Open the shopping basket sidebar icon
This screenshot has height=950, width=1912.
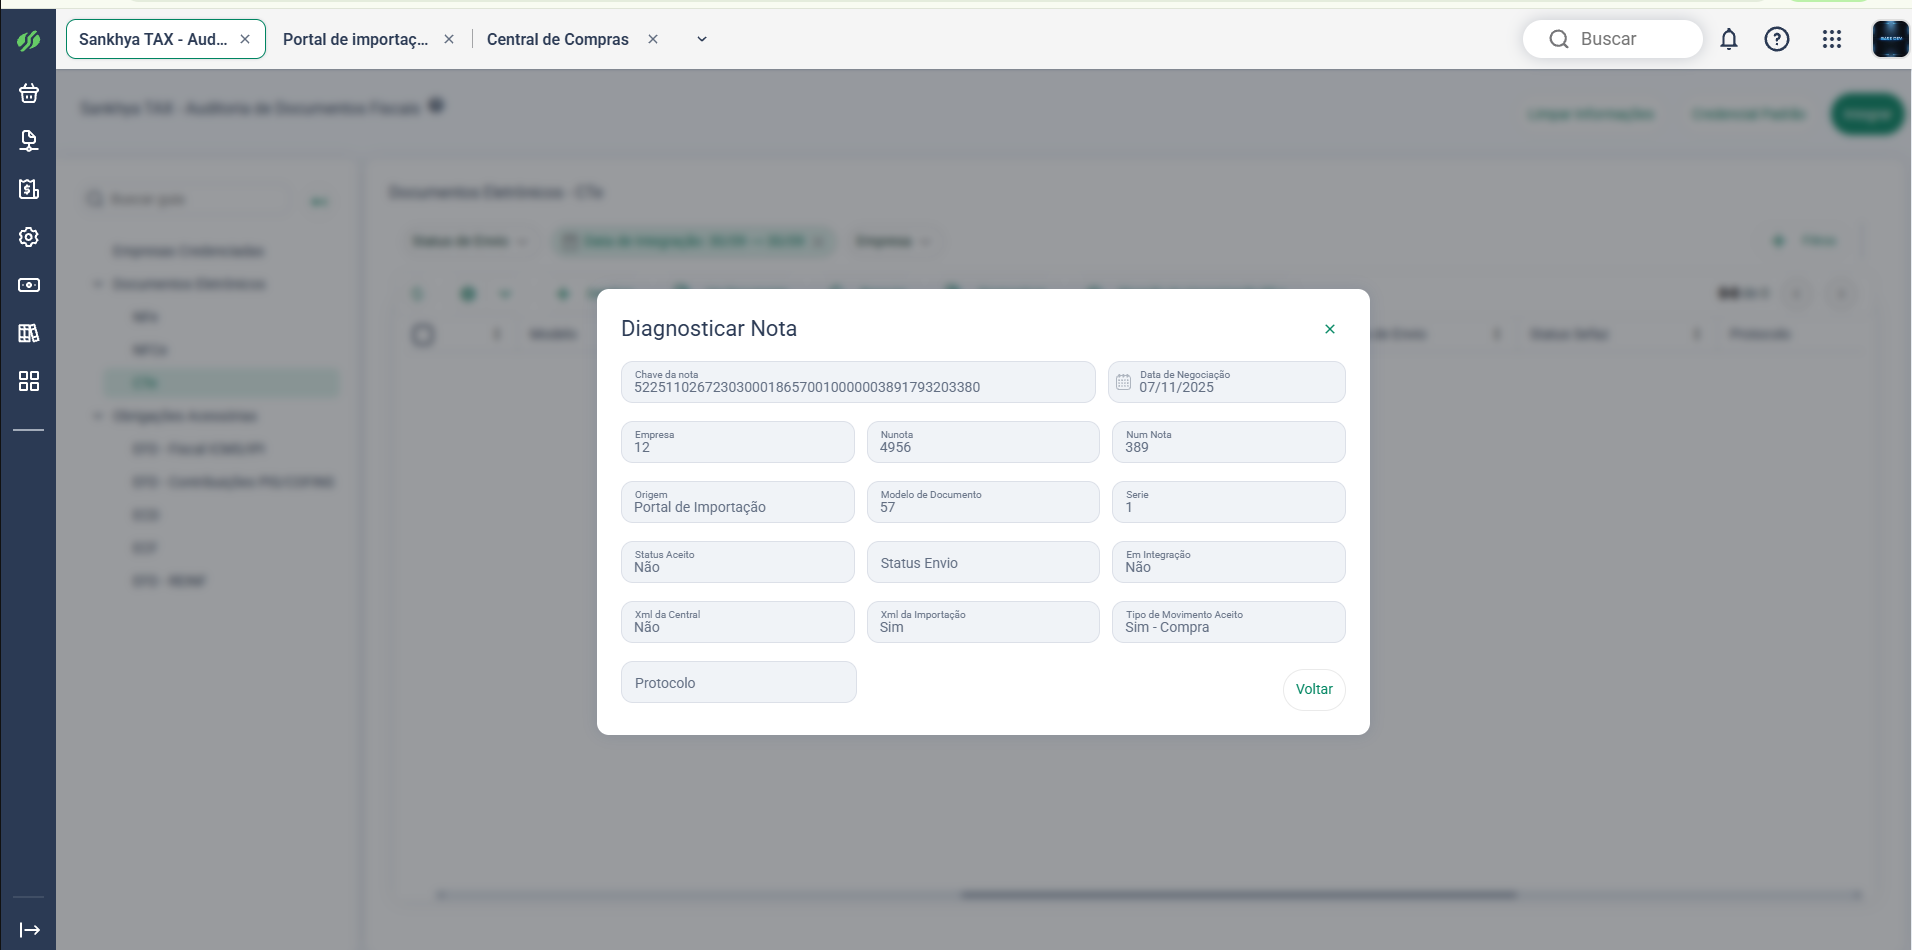click(29, 93)
